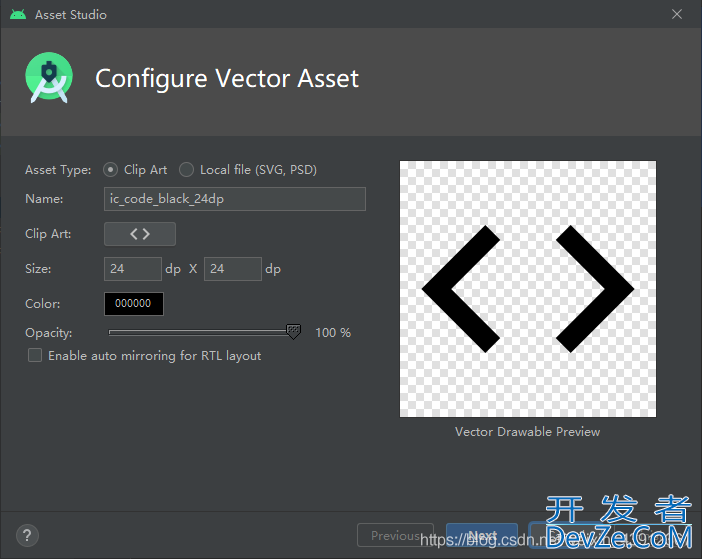Click the 'Vector Drawable Preview' caption
Screen dimensions: 702x559
point(527,431)
